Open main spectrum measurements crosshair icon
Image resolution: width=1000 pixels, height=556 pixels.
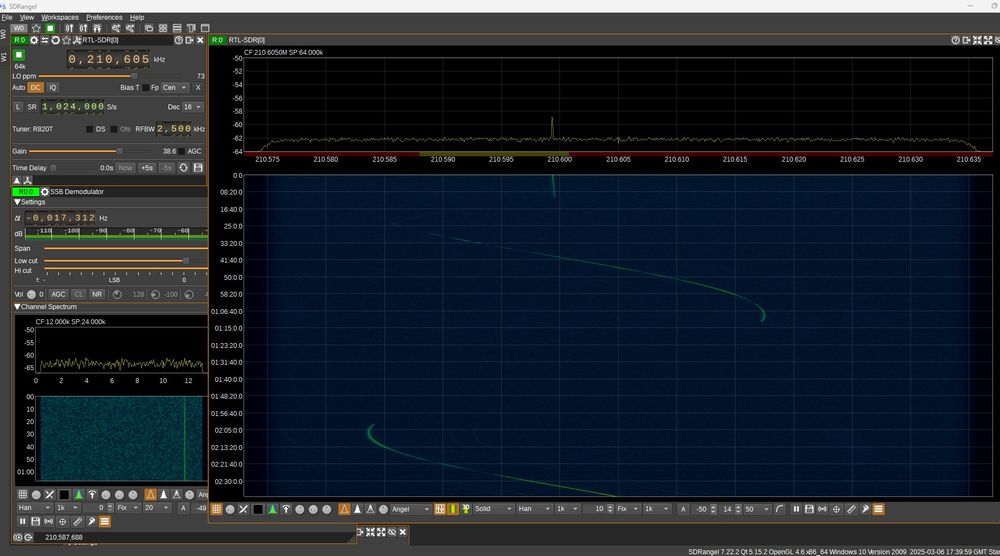[x=836, y=509]
